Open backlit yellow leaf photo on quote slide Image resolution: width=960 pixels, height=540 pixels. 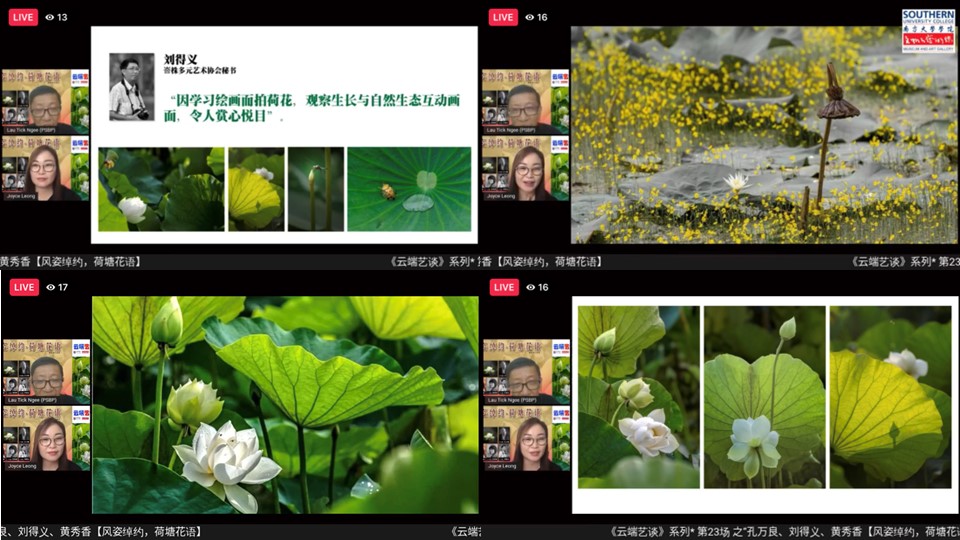[257, 189]
